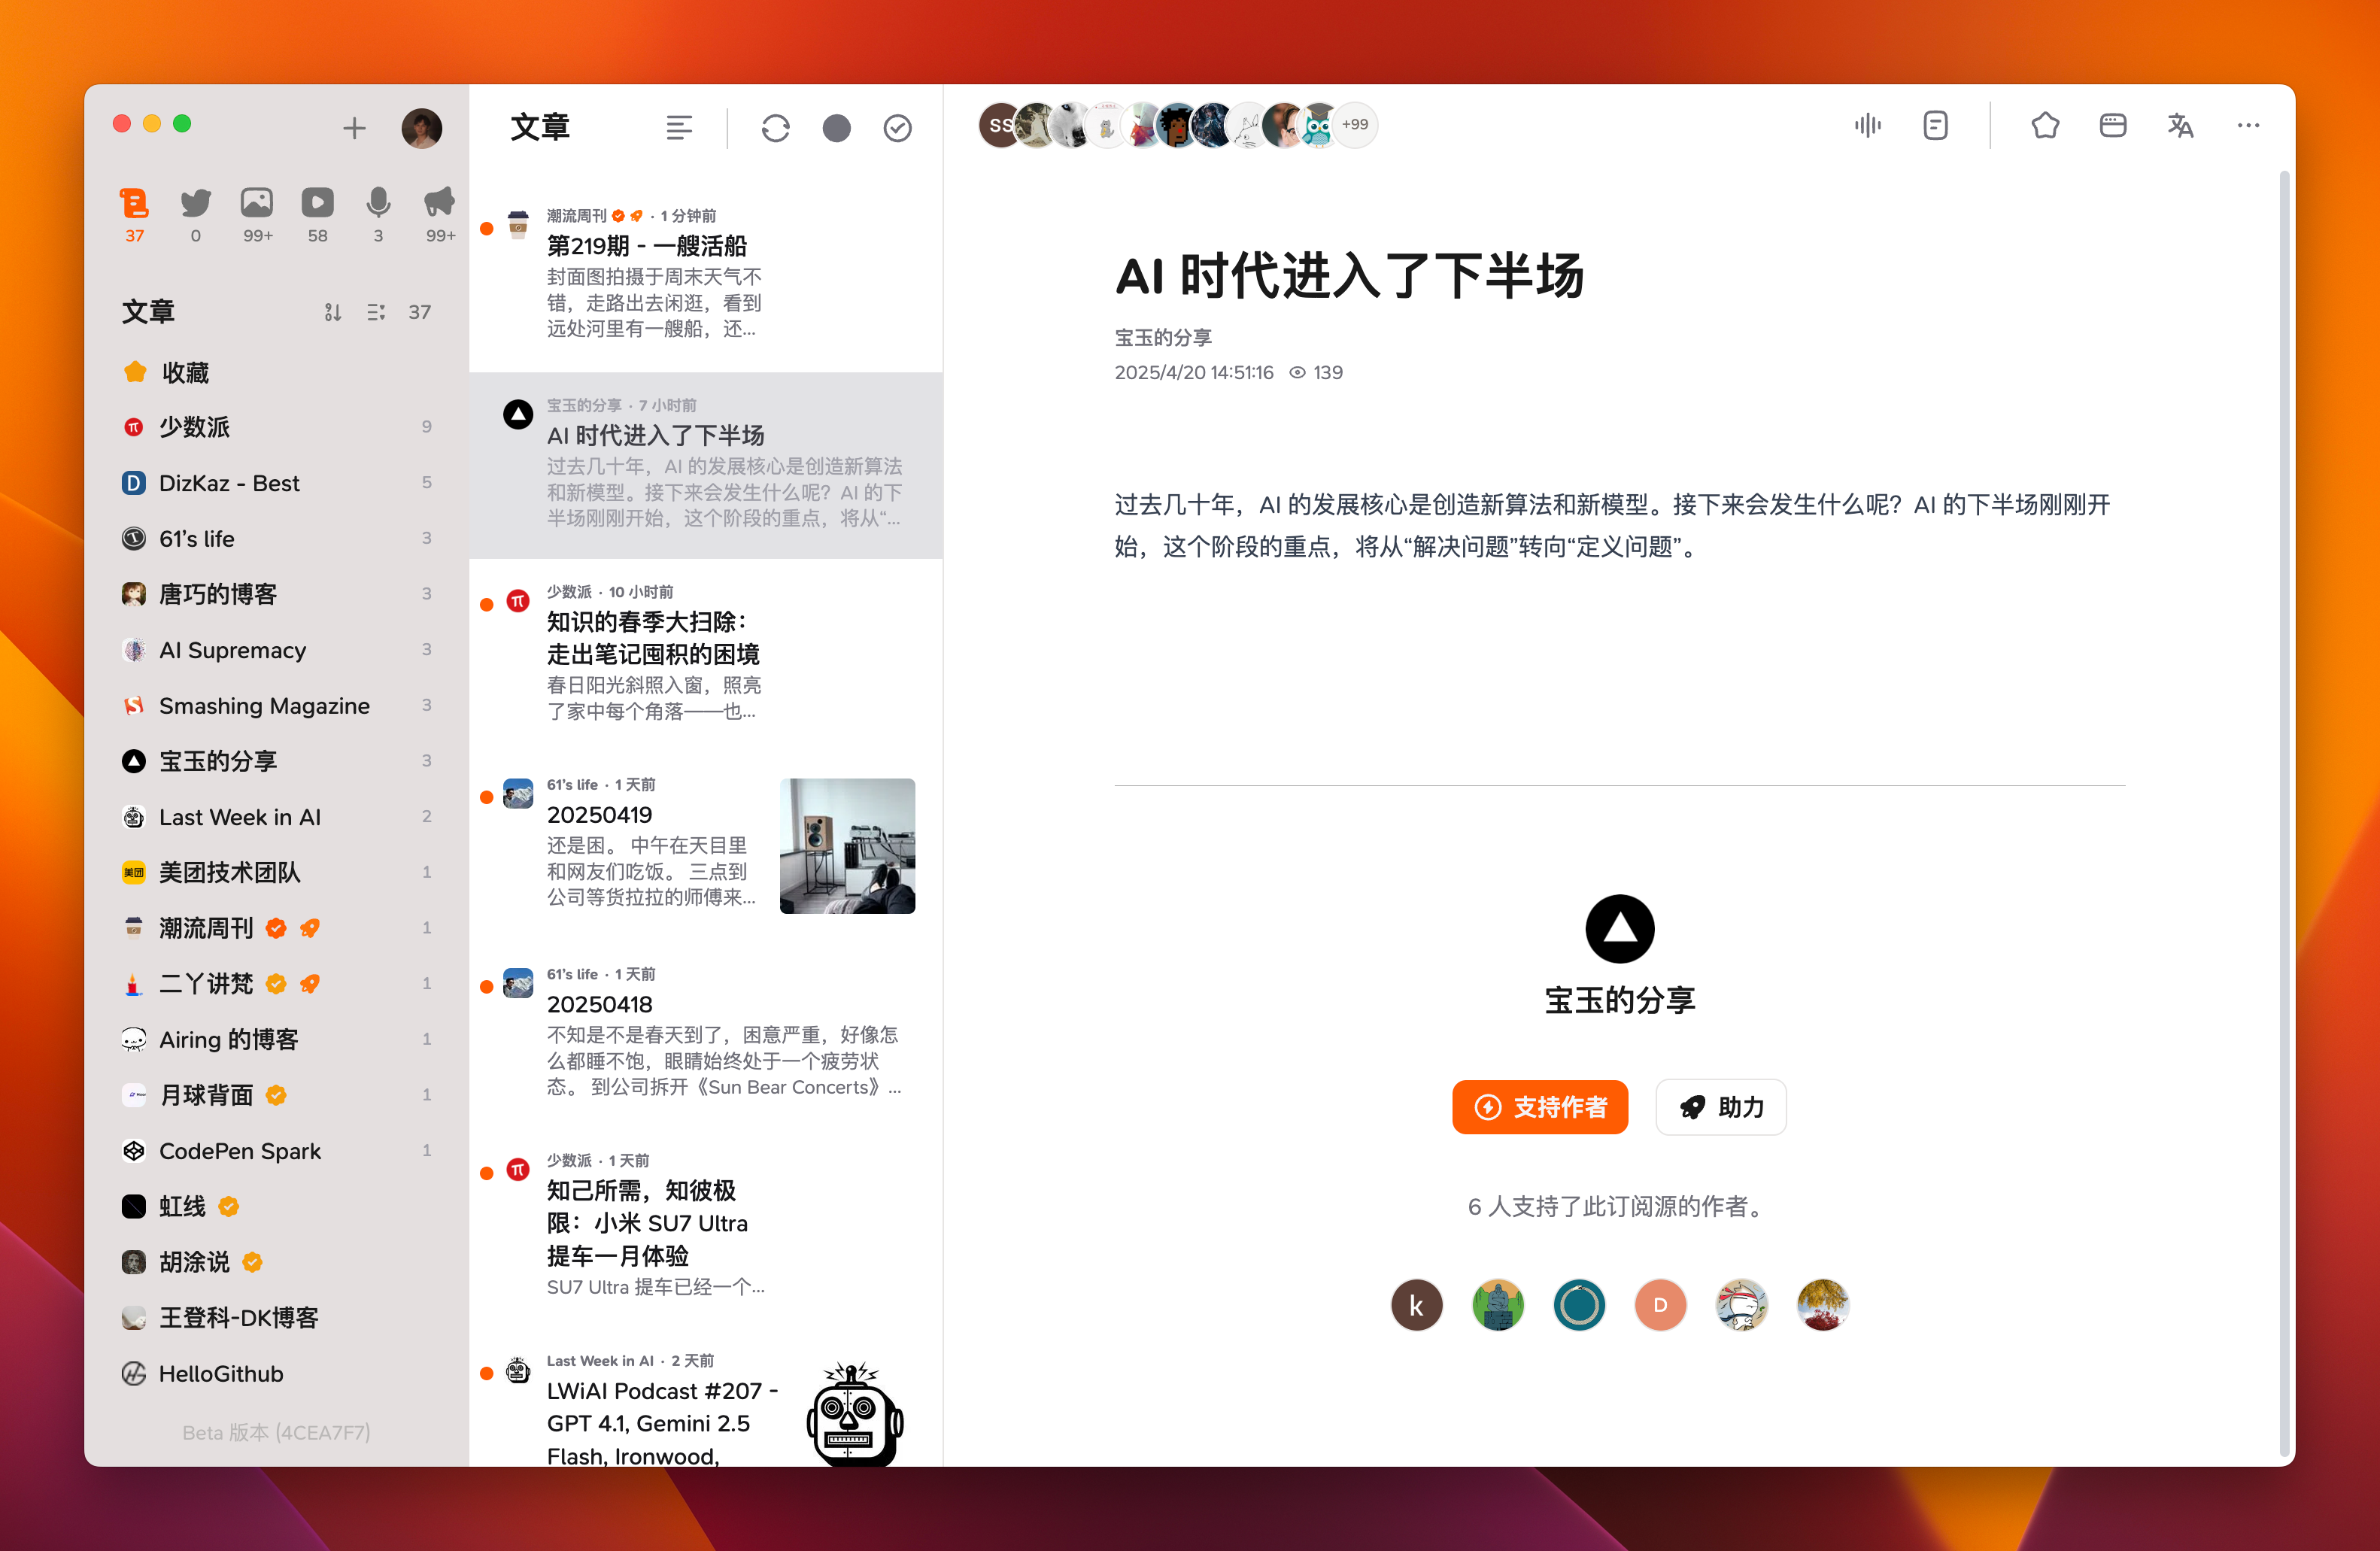Open the three-dot more options menu
This screenshot has width=2380, height=1551.
coord(2248,126)
